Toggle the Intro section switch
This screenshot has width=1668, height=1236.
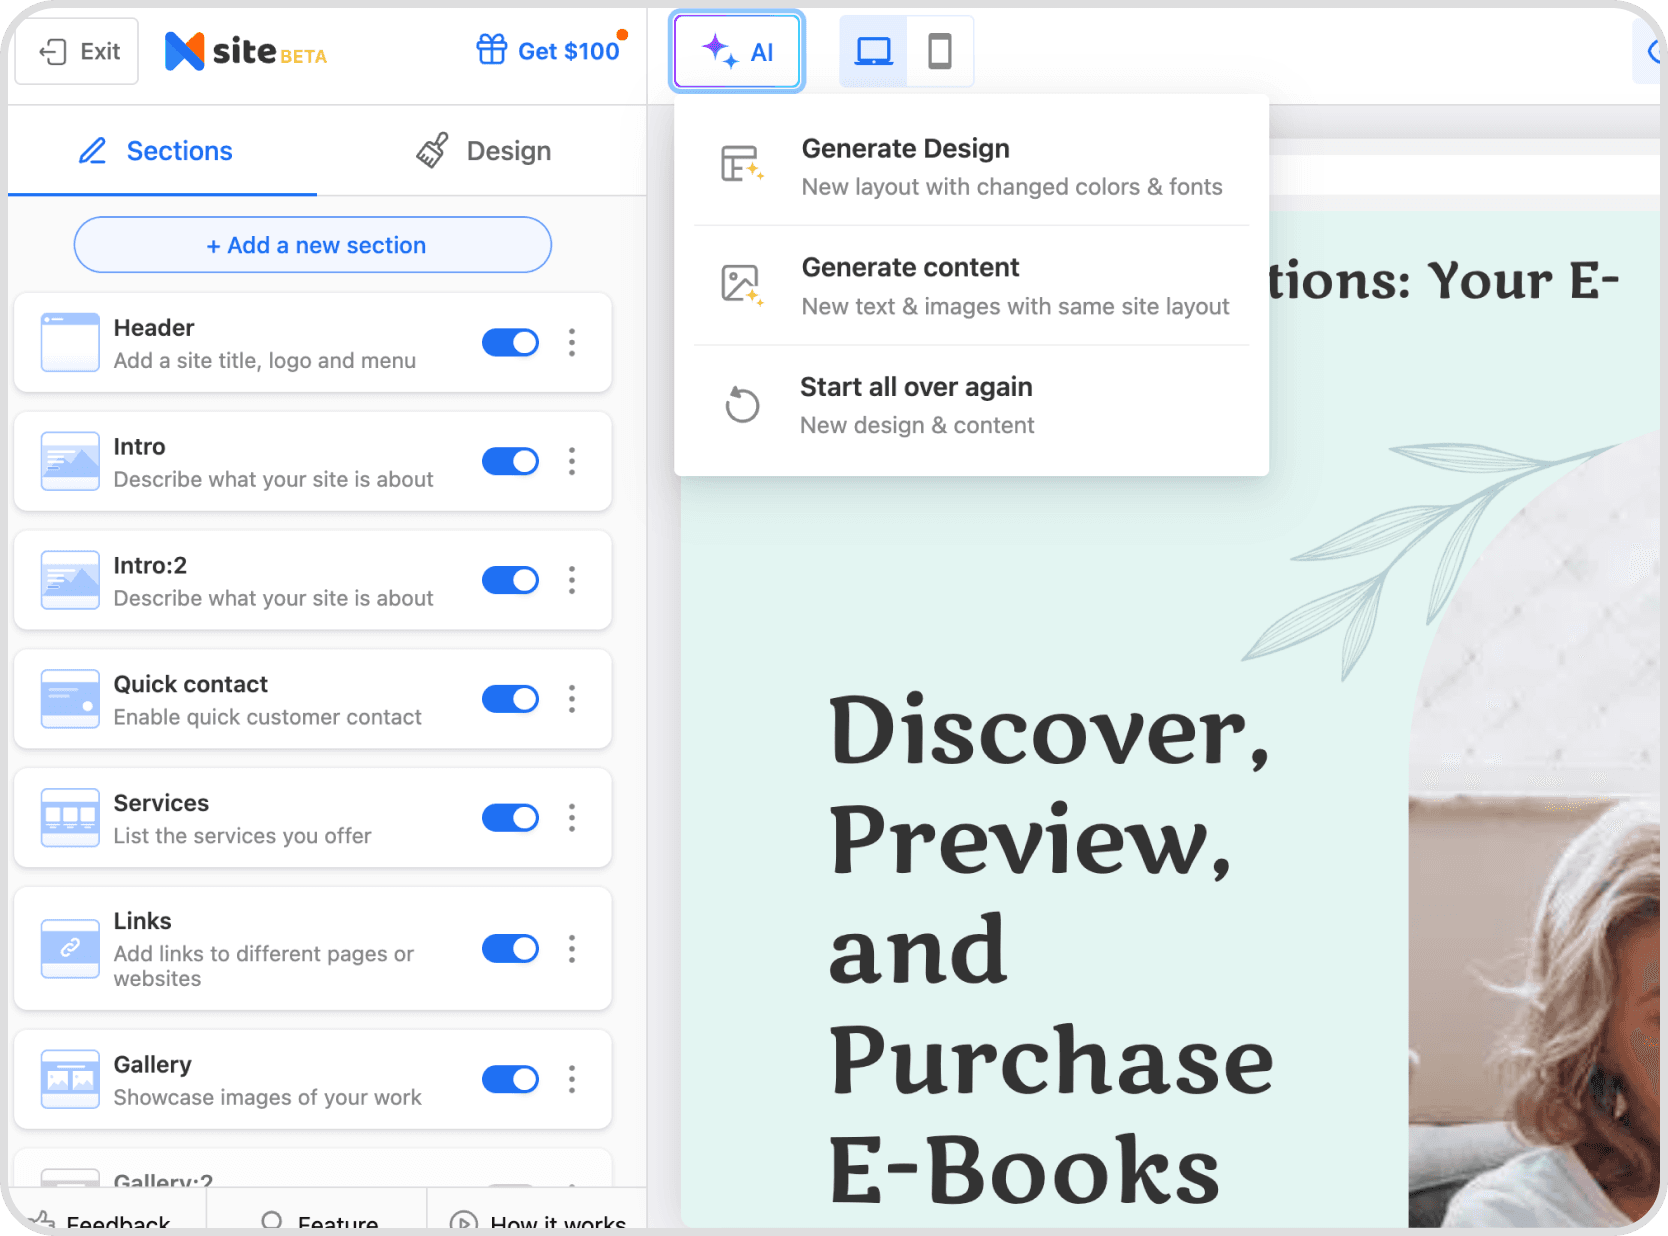point(510,461)
